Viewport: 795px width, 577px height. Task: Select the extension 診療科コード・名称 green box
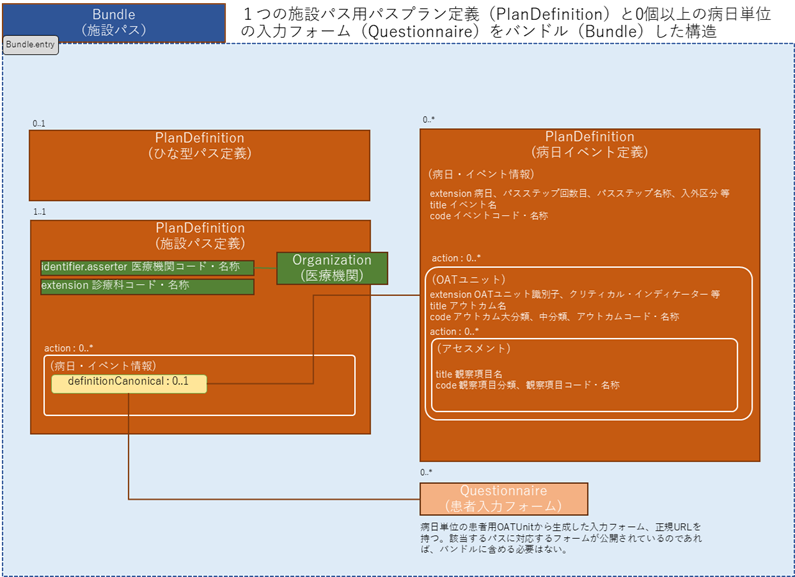tap(146, 286)
